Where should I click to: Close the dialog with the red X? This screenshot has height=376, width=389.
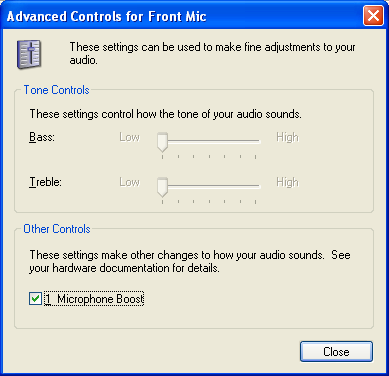(x=373, y=16)
